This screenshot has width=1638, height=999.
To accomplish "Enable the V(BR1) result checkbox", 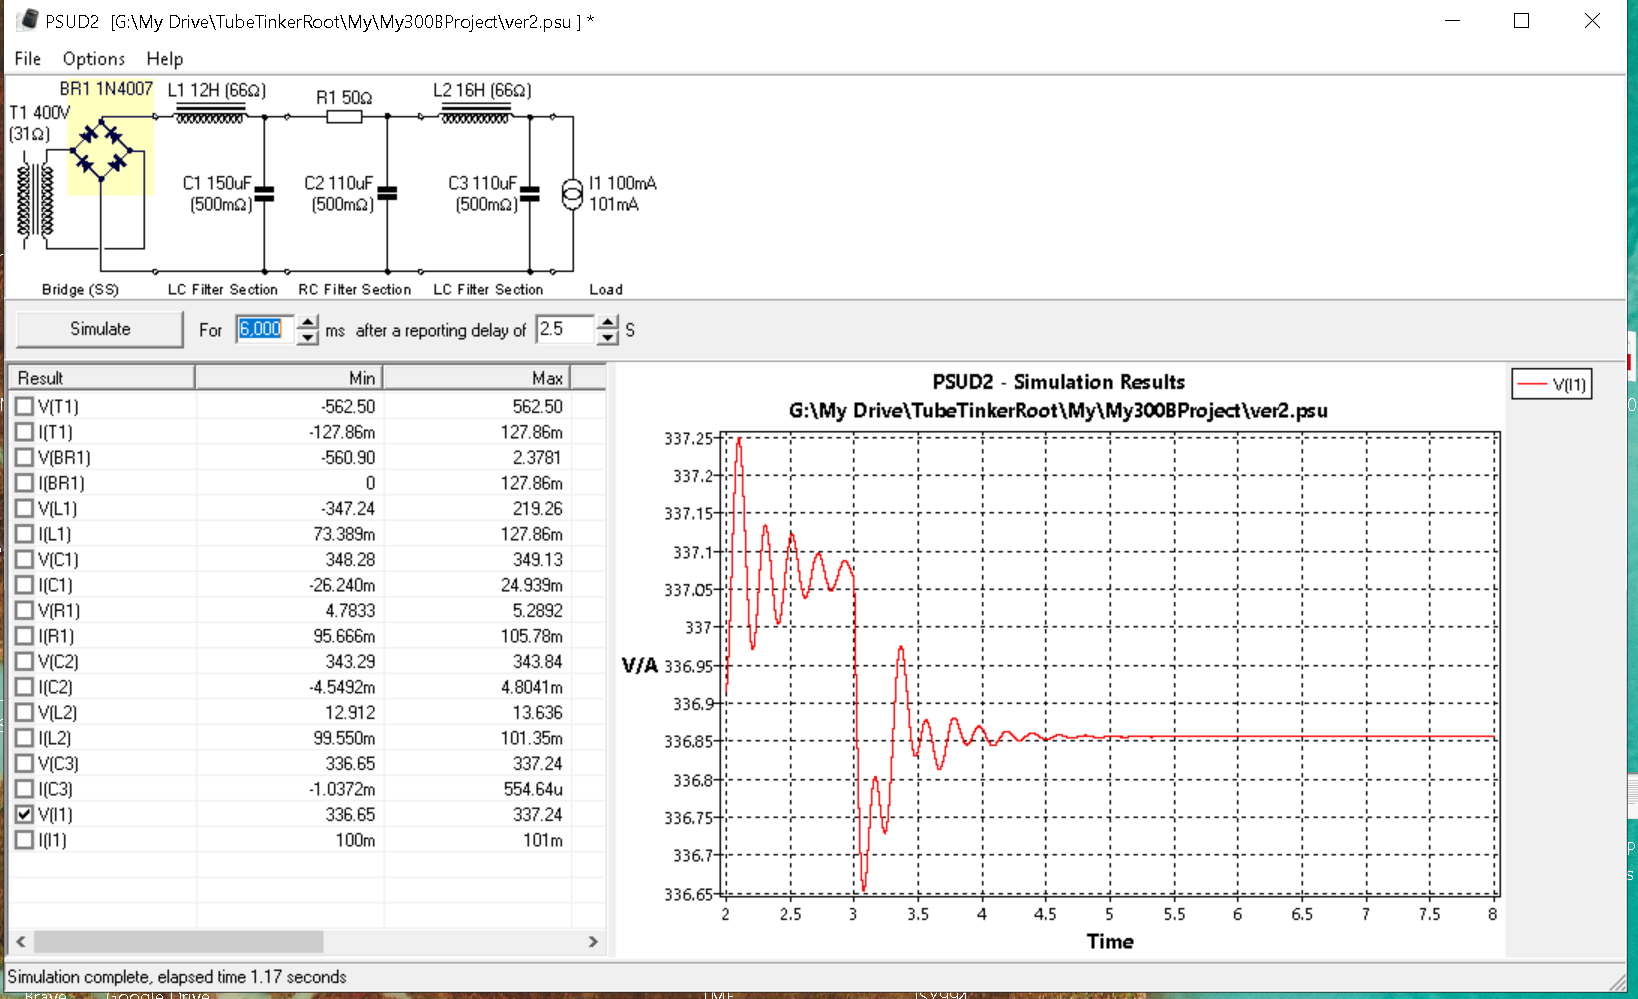I will coord(25,457).
